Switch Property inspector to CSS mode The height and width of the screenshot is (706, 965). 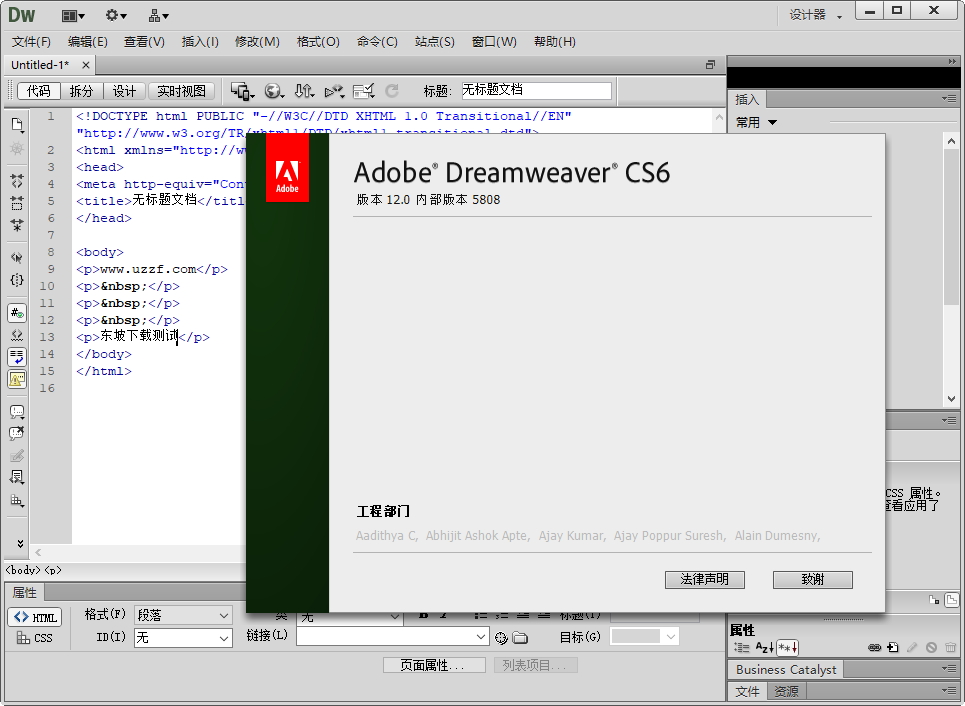[35, 638]
